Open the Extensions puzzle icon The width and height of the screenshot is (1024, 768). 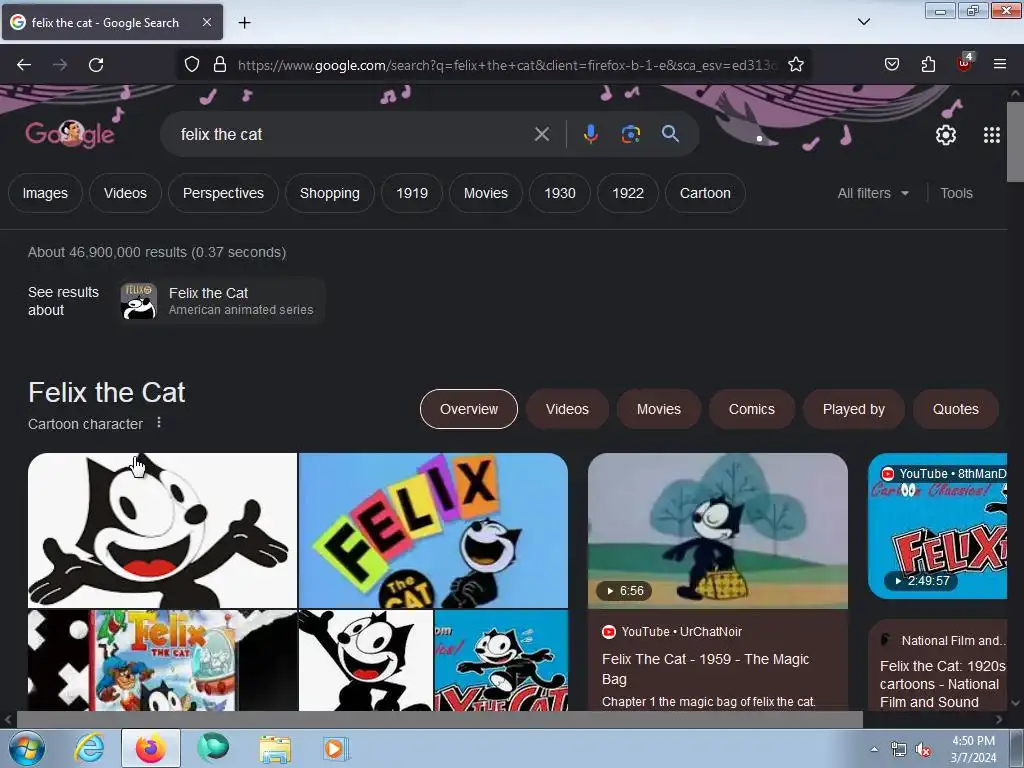pos(928,64)
